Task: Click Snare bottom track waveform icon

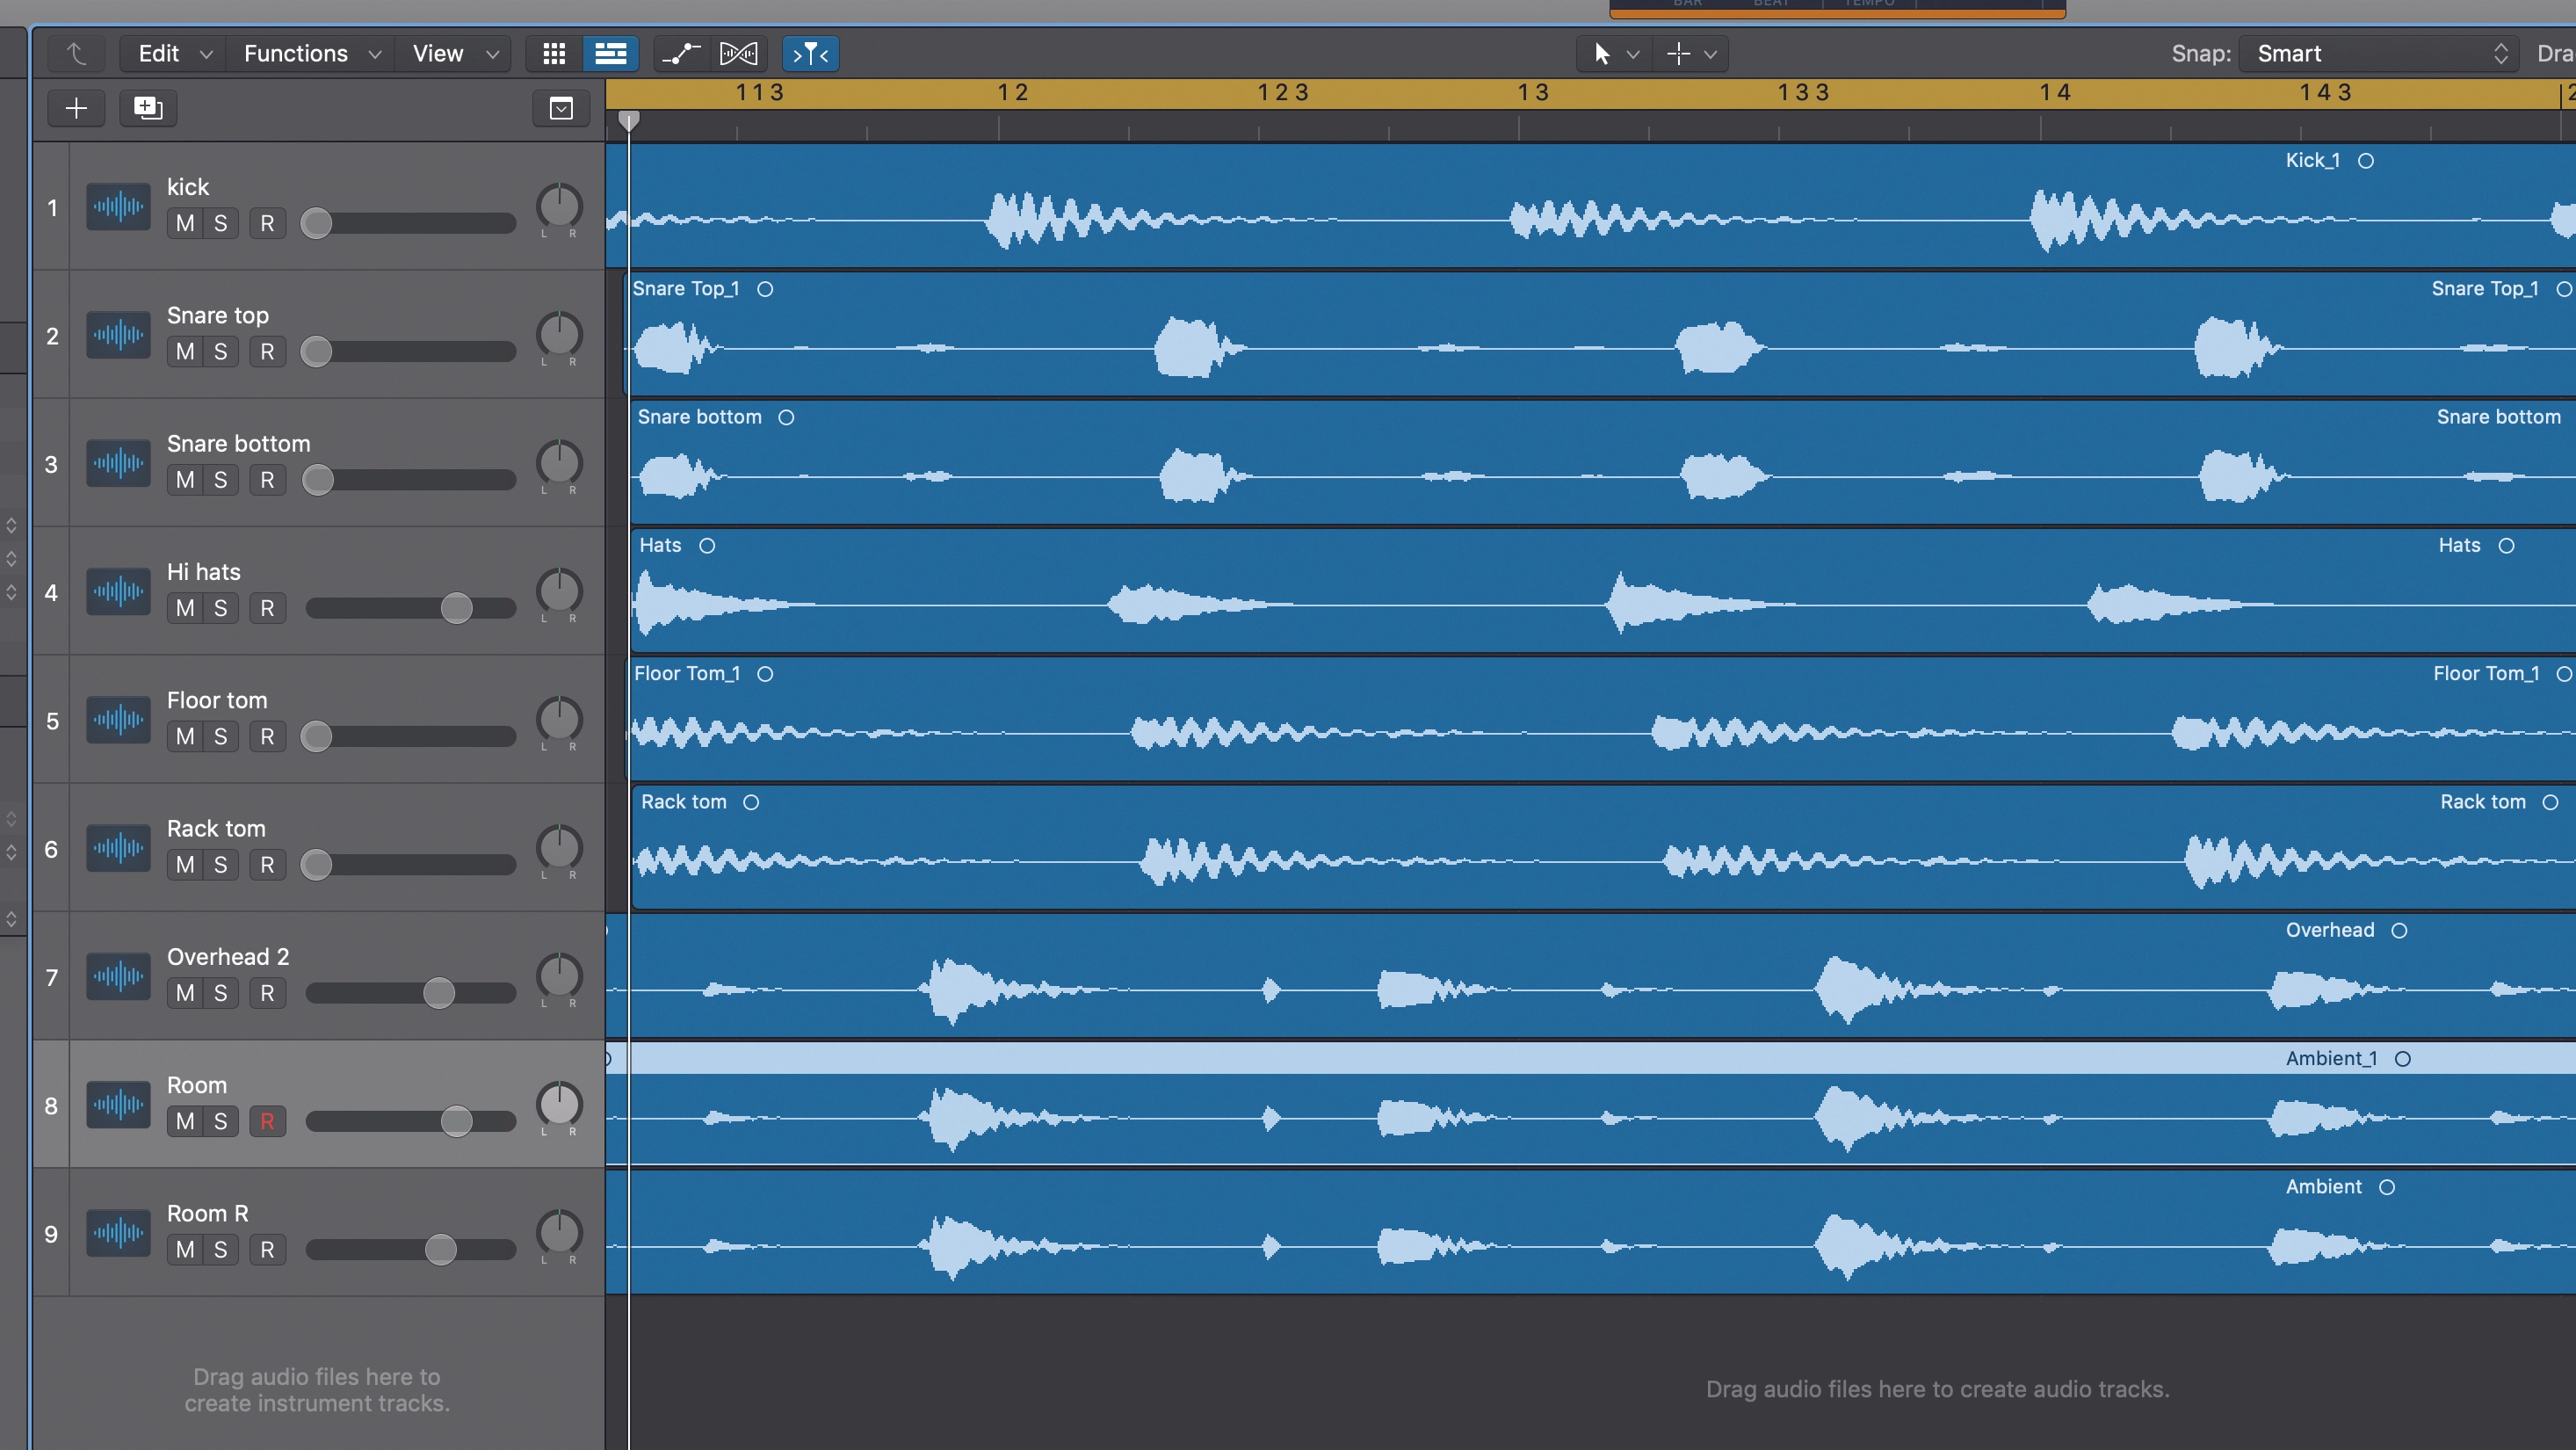Action: [118, 463]
